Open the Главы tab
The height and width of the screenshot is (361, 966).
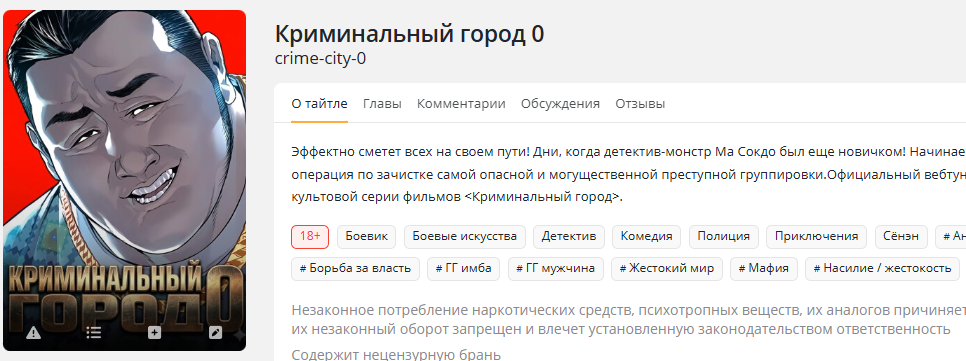click(382, 103)
